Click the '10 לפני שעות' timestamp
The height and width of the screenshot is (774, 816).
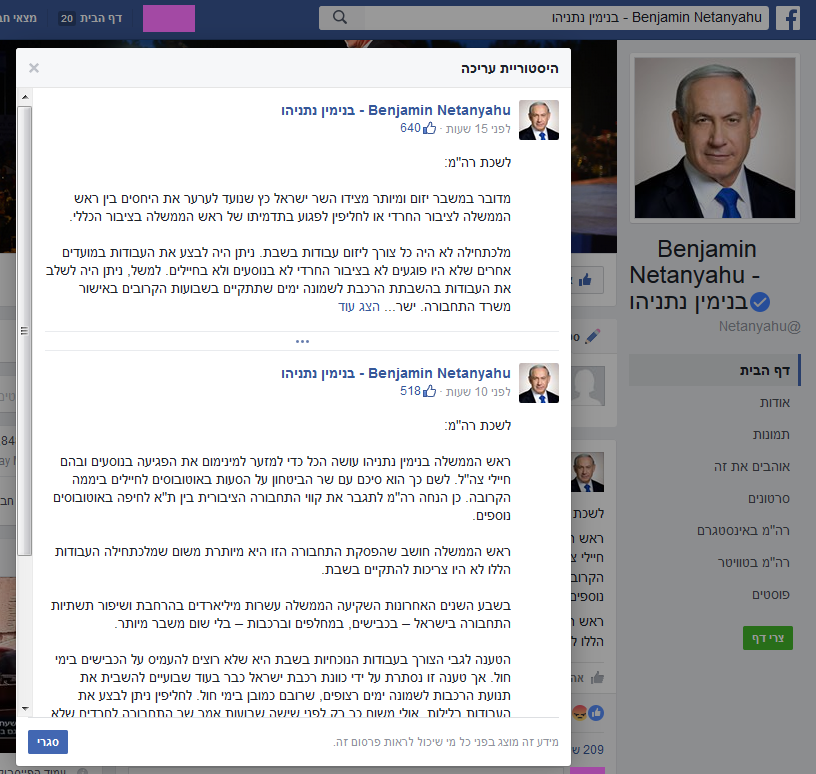[x=478, y=391]
